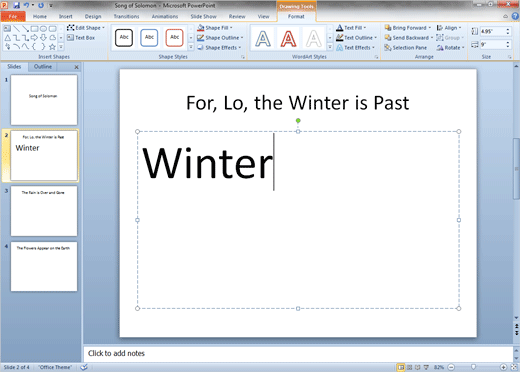520x372 pixels.
Task: Open the Text Outline dropdown
Action: click(356, 38)
